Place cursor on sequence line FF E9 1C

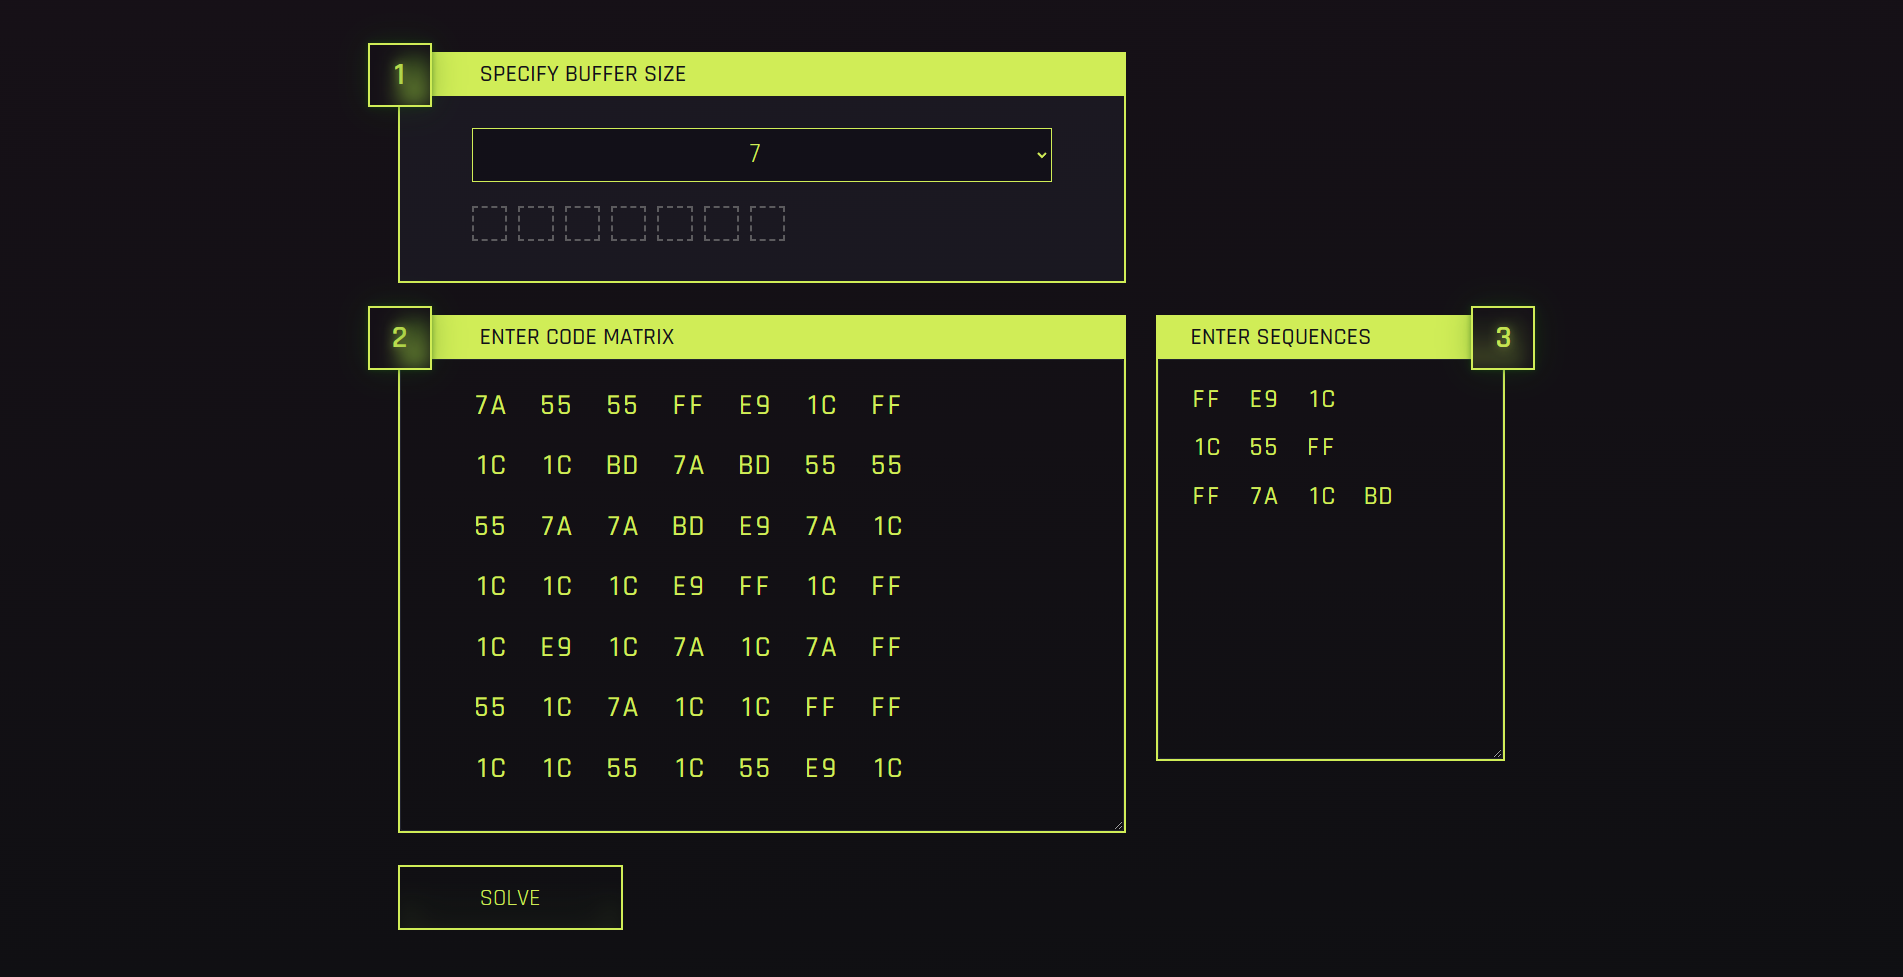tap(1263, 399)
